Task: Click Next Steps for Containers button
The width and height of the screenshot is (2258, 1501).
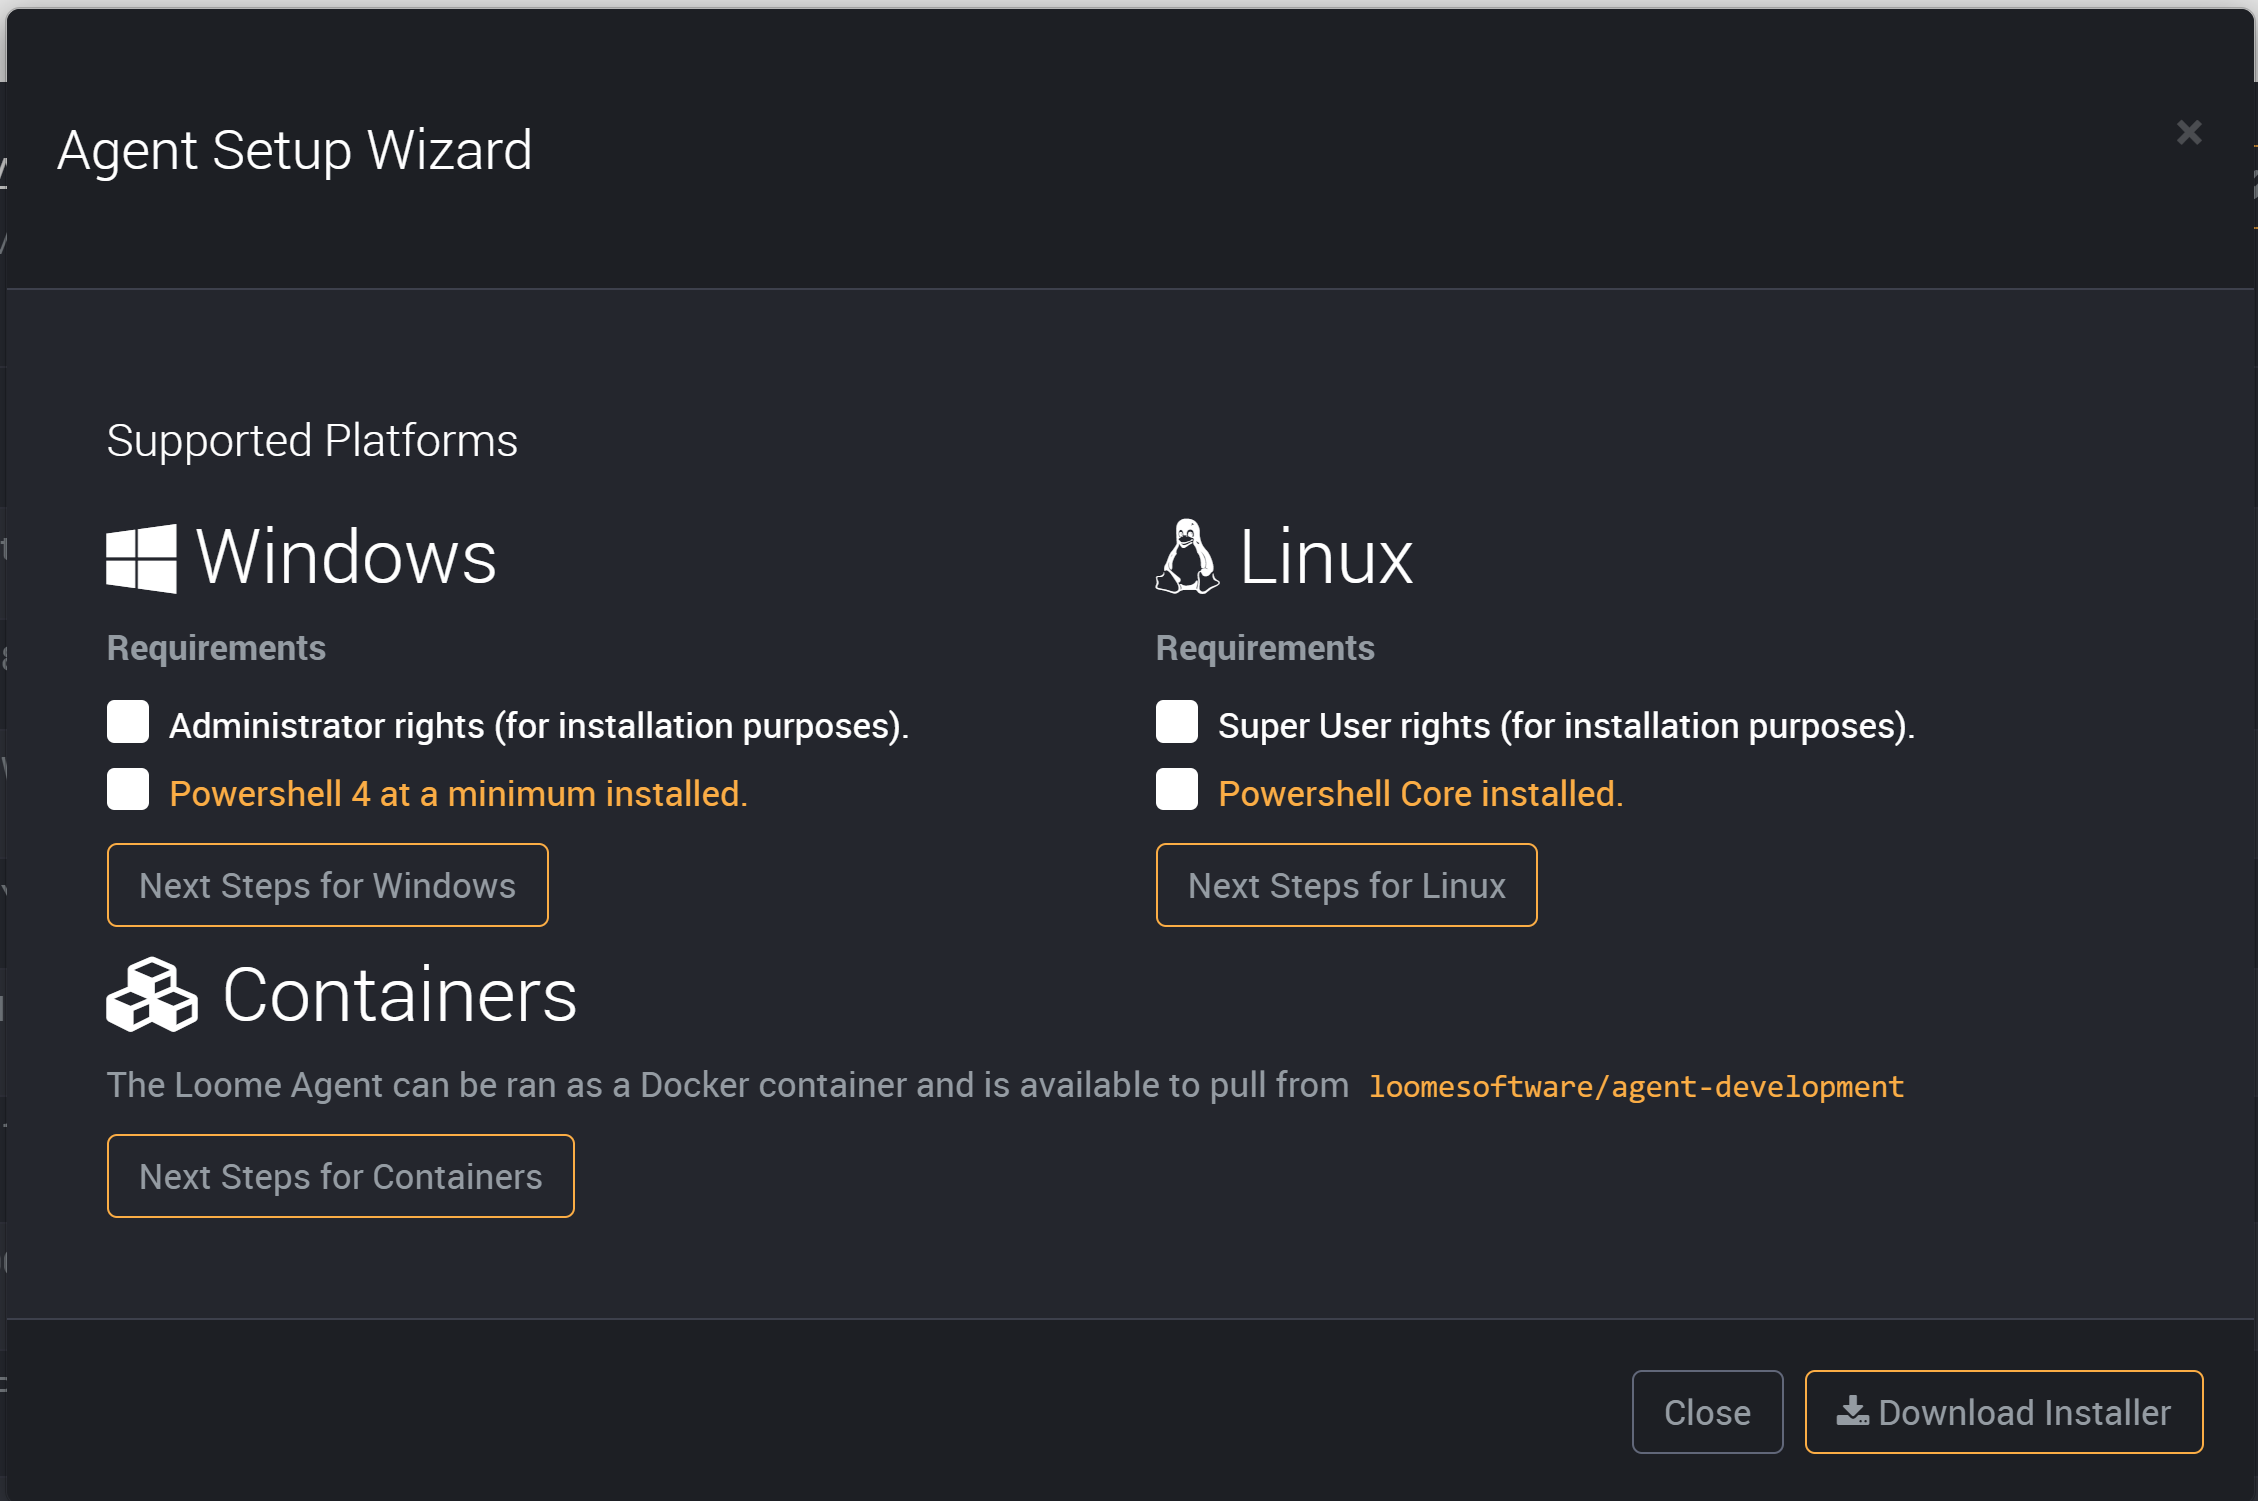Action: pos(341,1176)
